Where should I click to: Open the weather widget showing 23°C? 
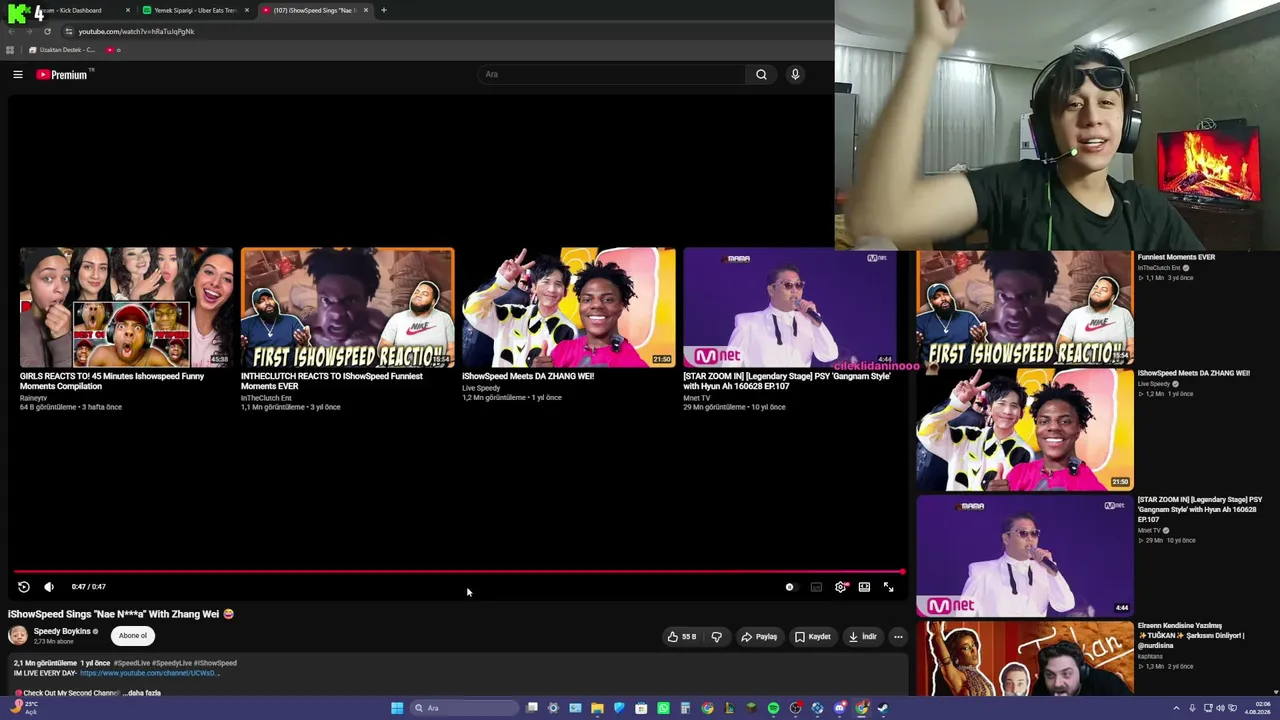click(24, 708)
